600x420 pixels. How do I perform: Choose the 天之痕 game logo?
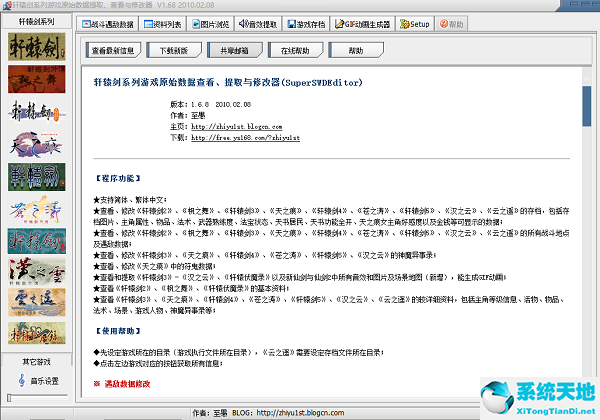(x=37, y=144)
